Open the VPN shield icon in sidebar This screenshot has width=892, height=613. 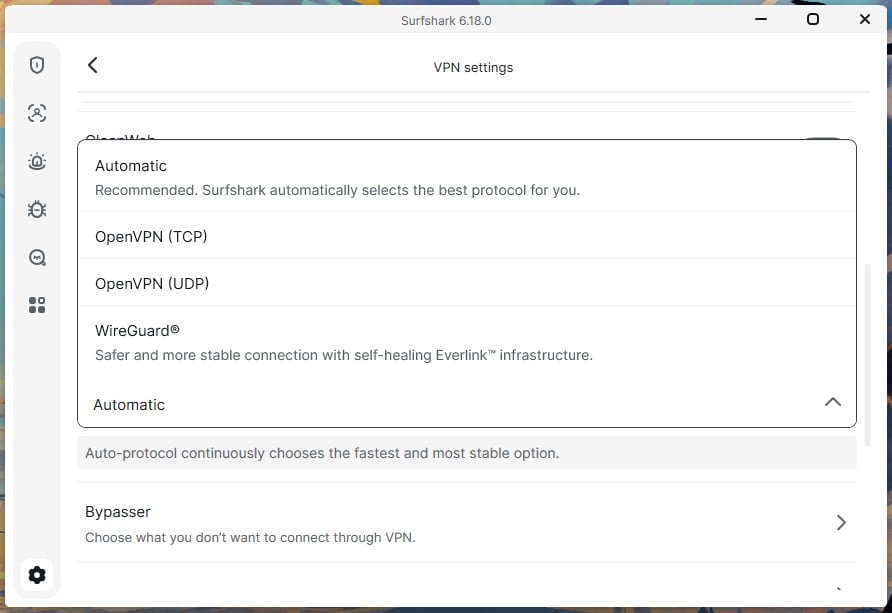click(37, 65)
